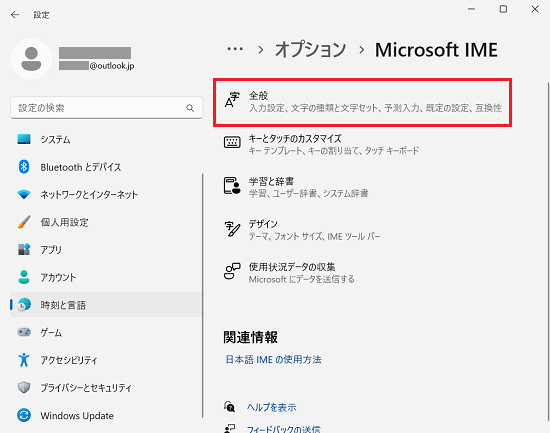Open 日本語 IME の使用方法 link
The height and width of the screenshot is (433, 550).
[x=273, y=359]
